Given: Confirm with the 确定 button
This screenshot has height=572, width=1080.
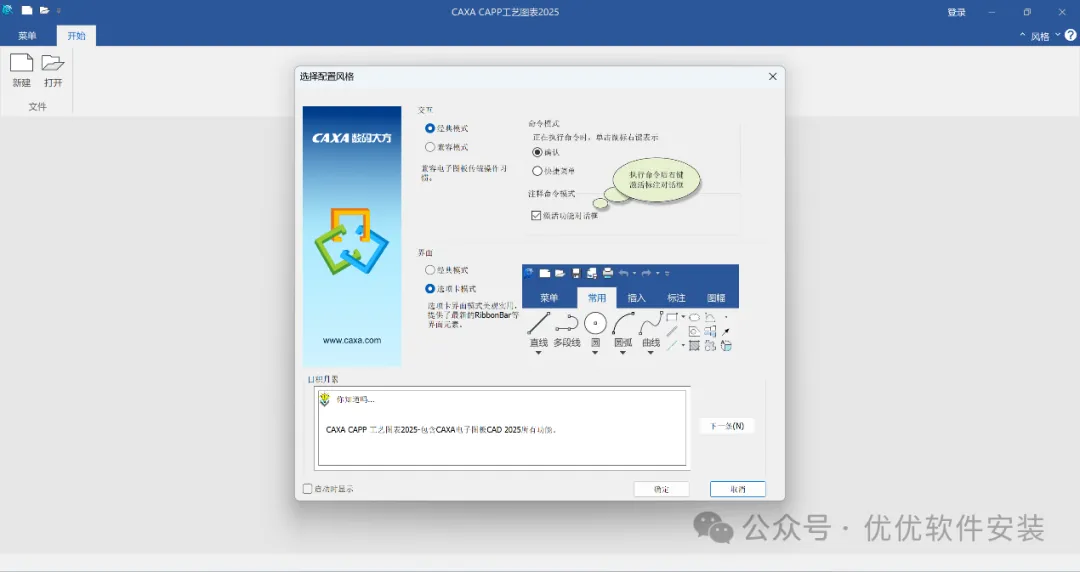Looking at the screenshot, I should (x=661, y=489).
